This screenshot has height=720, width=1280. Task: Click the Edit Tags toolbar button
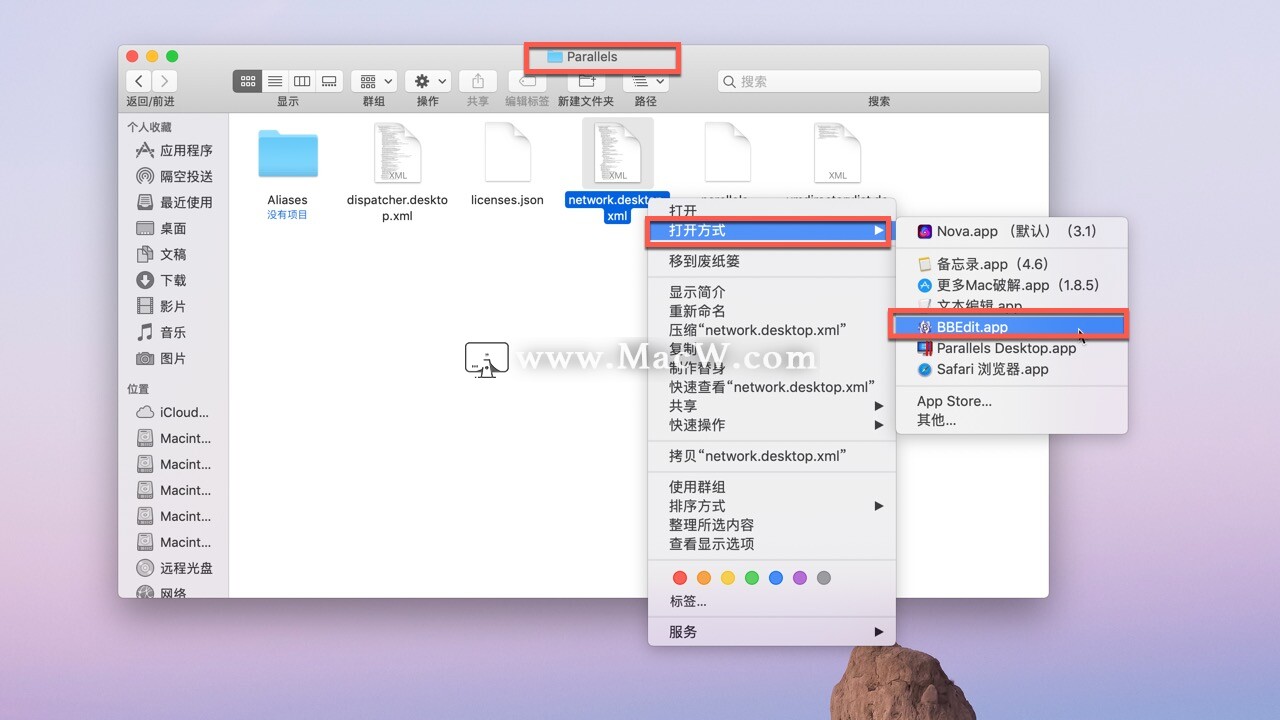(x=527, y=81)
